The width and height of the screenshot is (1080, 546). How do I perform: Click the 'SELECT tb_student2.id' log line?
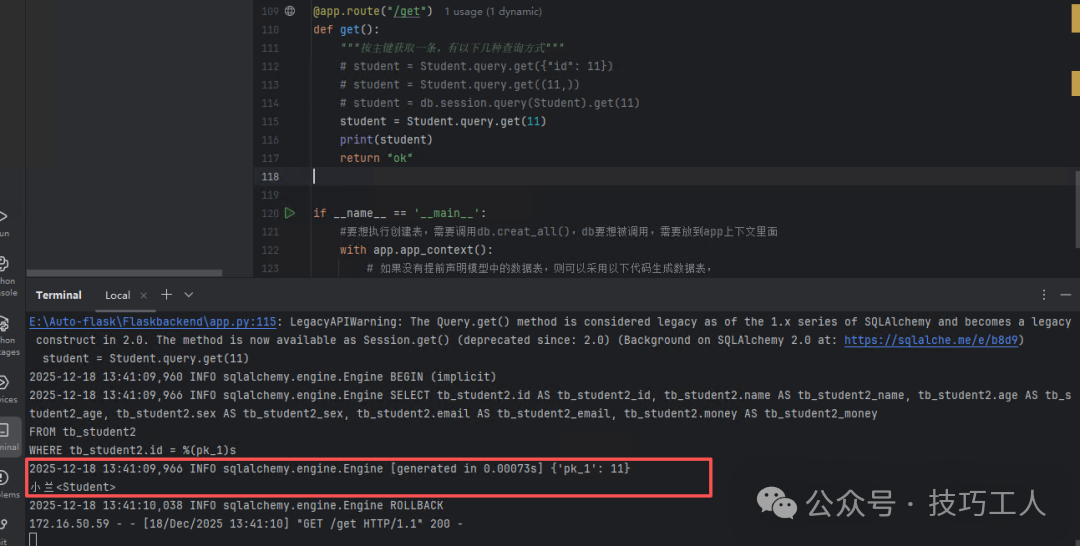click(550, 404)
